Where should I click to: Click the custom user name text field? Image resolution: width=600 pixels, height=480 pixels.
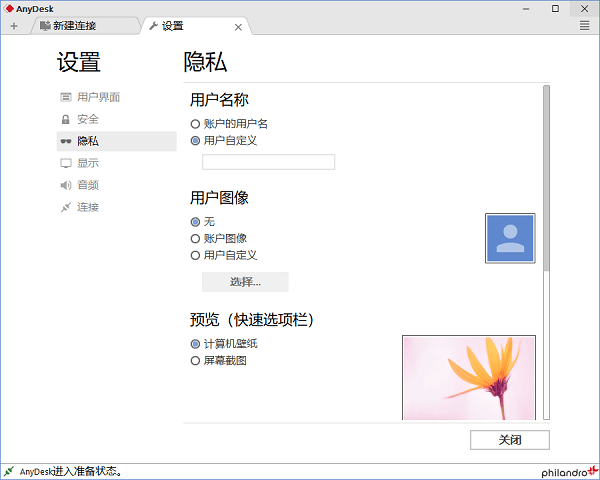(x=268, y=162)
